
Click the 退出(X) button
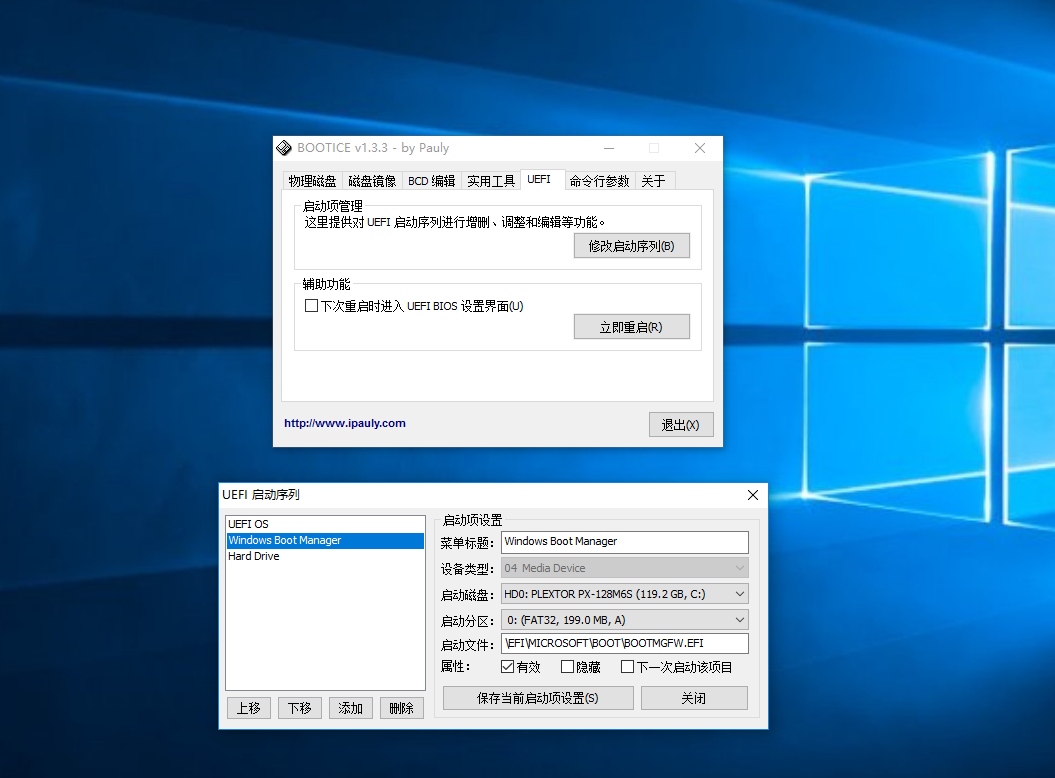(x=681, y=425)
